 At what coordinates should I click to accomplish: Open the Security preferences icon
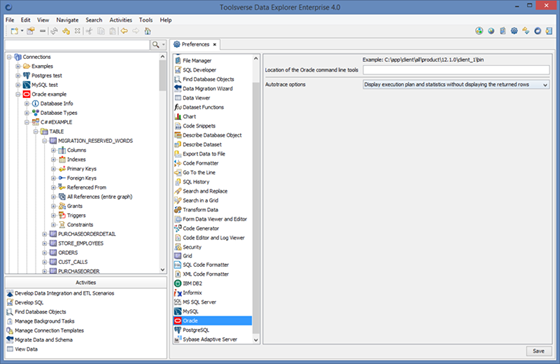click(x=178, y=247)
